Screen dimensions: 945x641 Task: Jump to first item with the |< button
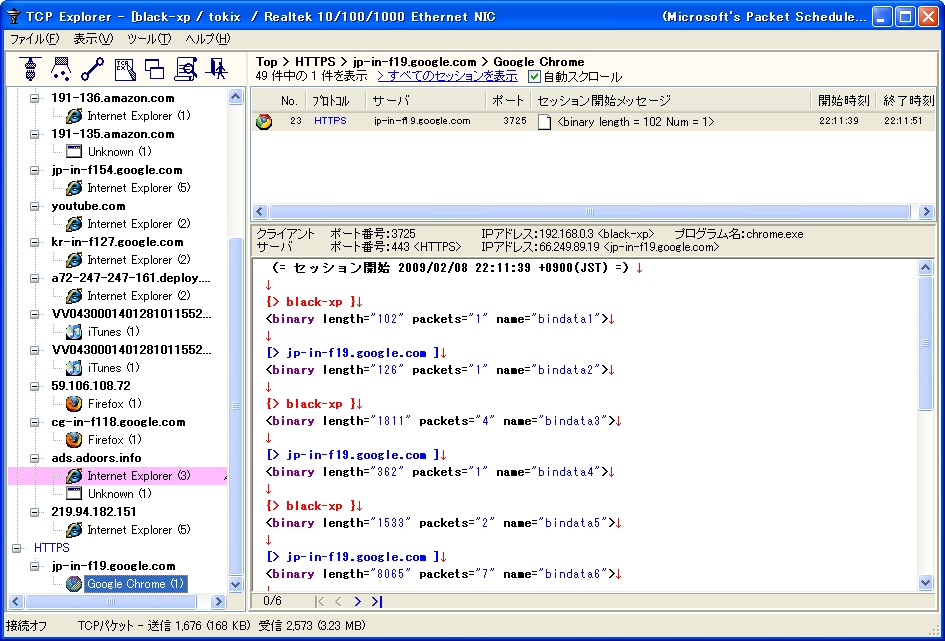[319, 601]
